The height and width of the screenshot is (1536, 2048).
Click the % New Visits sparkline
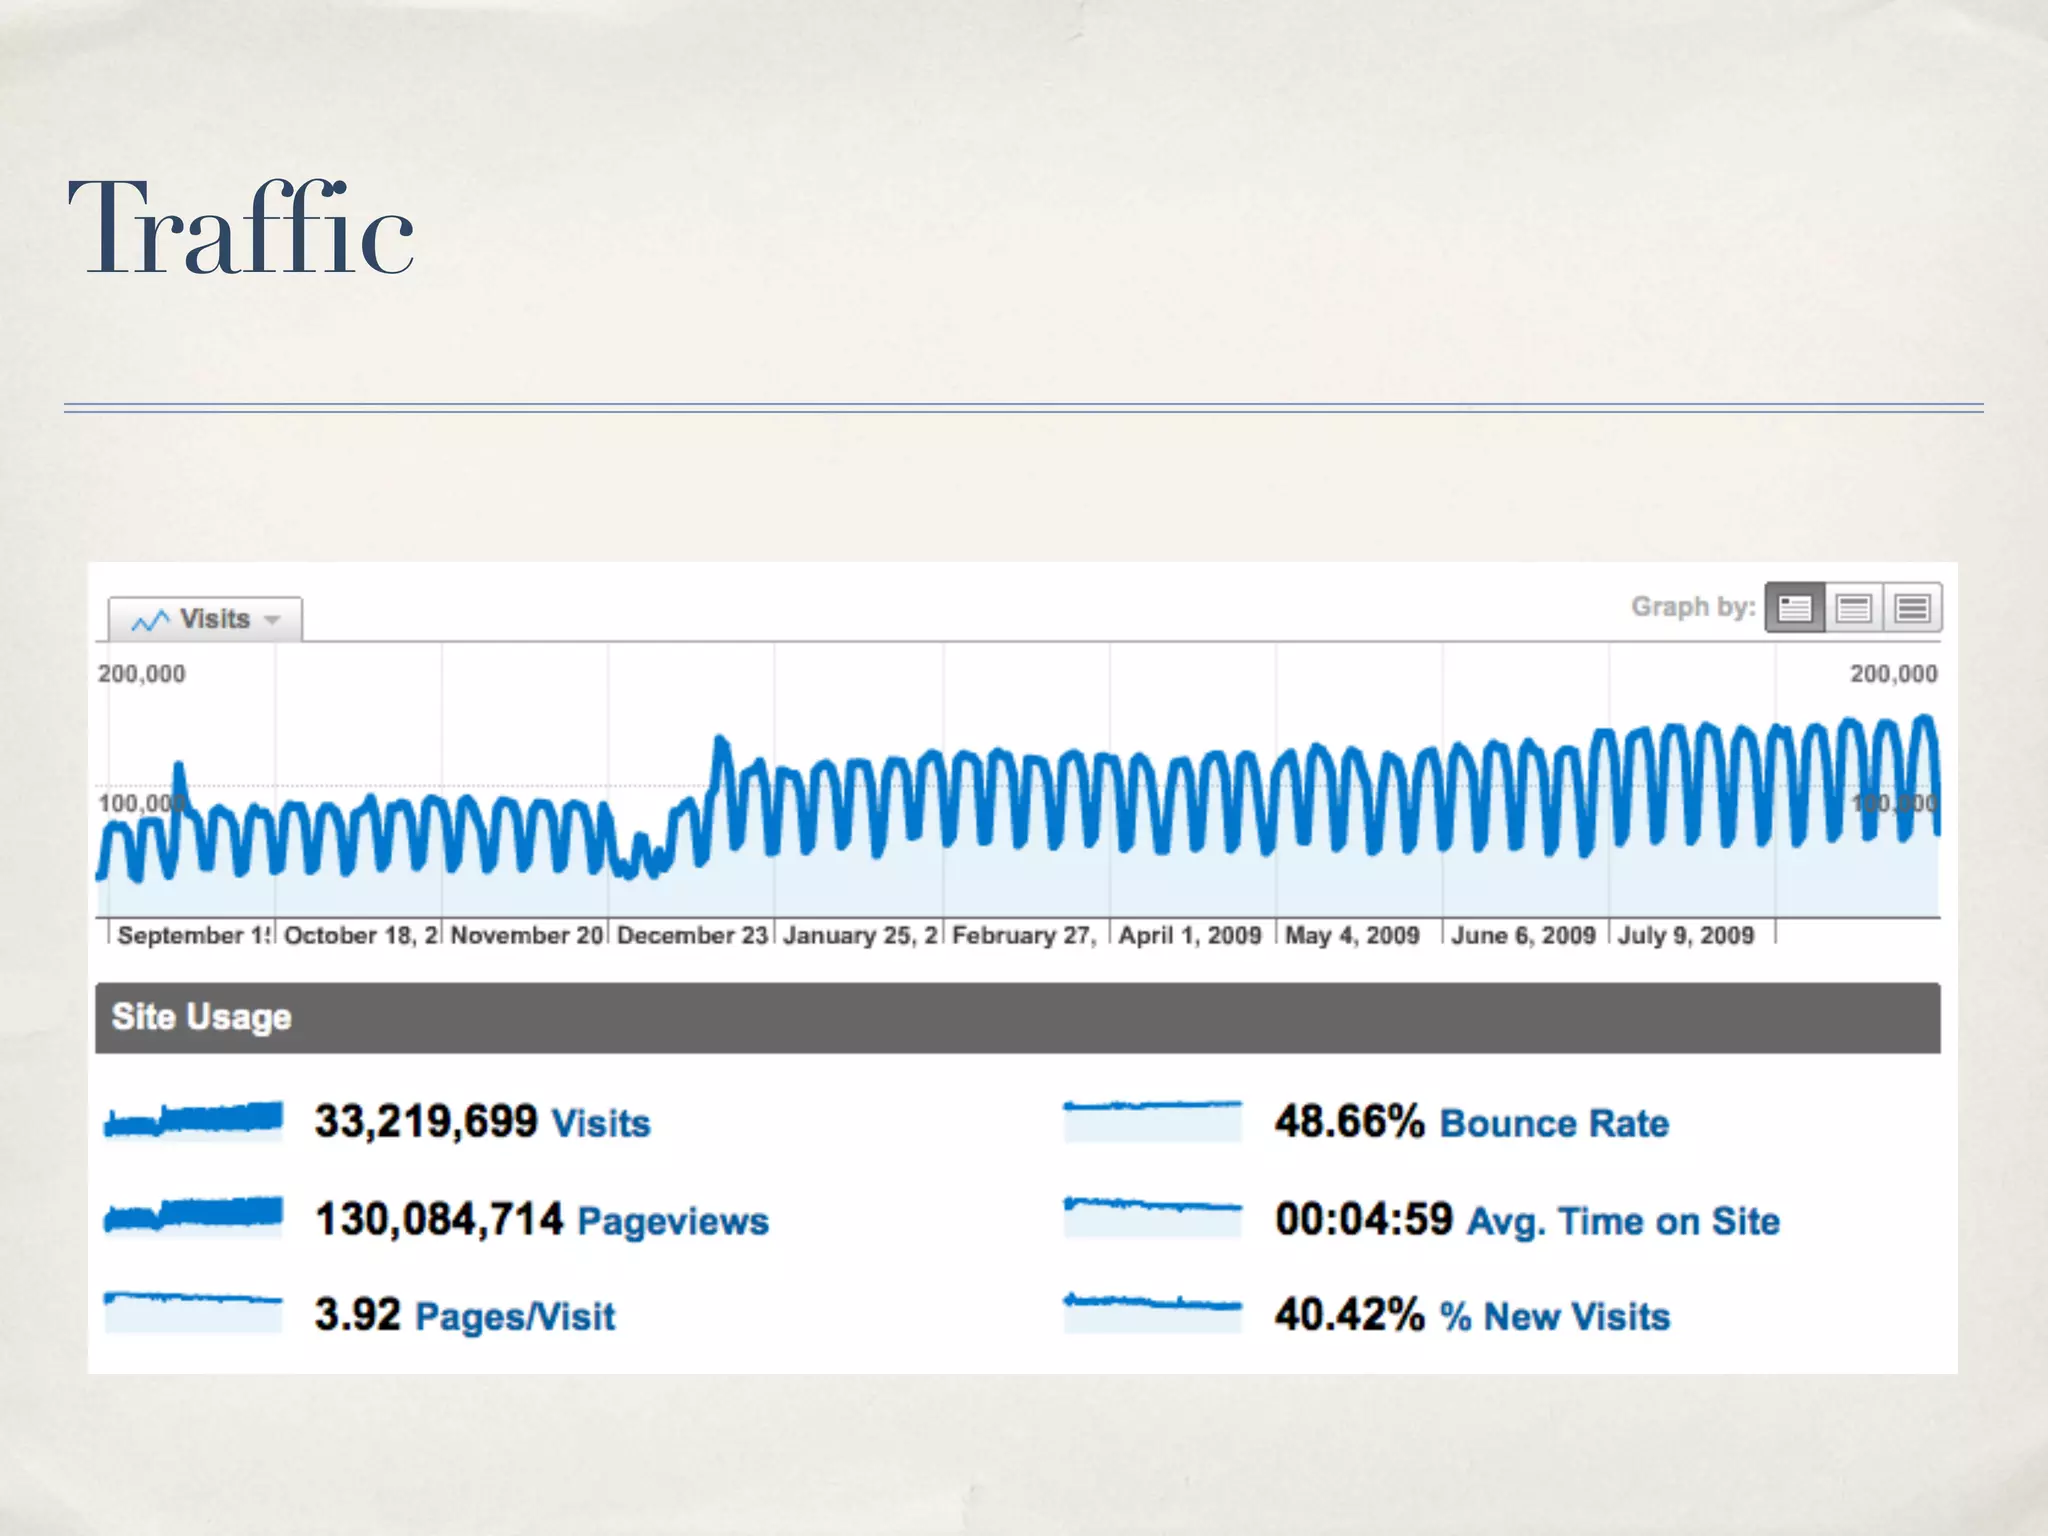click(1152, 1312)
